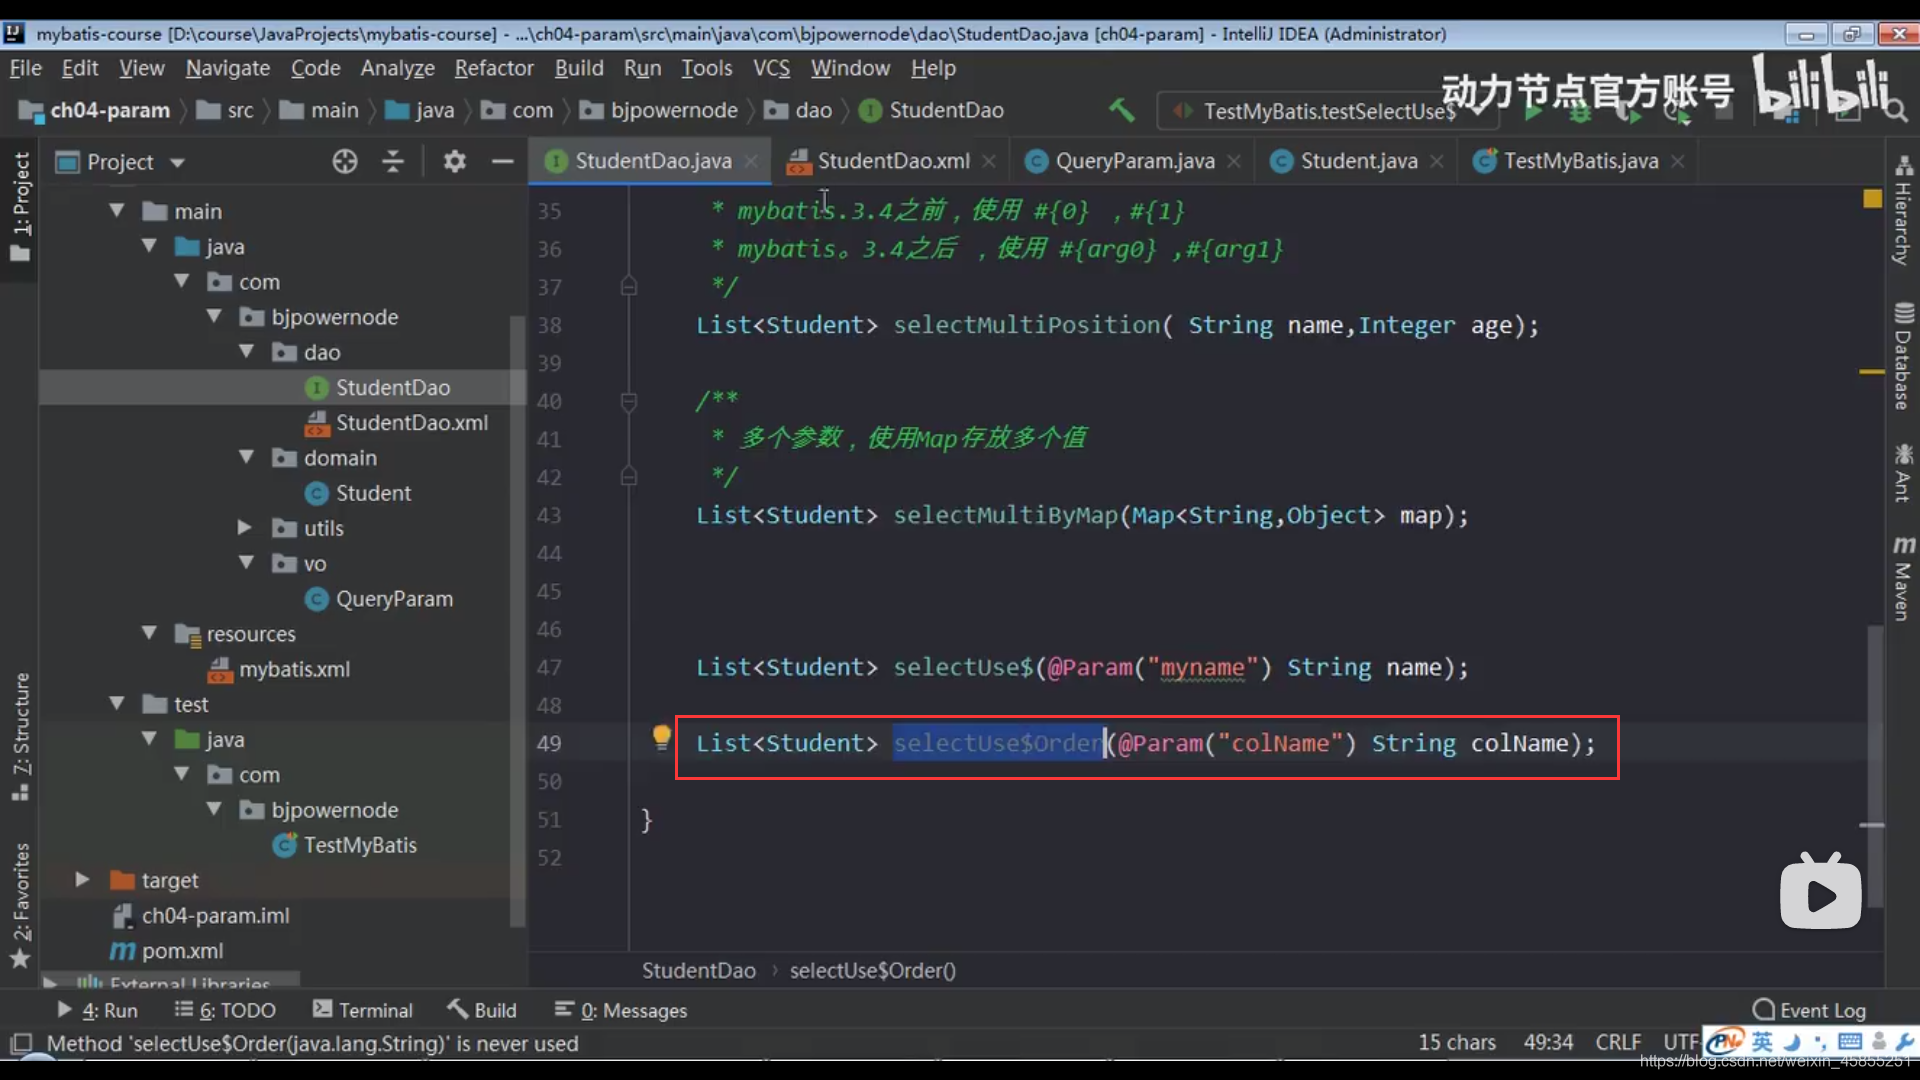Close the StudentDao.xml tab
The height and width of the screenshot is (1080, 1920).
[988, 161]
